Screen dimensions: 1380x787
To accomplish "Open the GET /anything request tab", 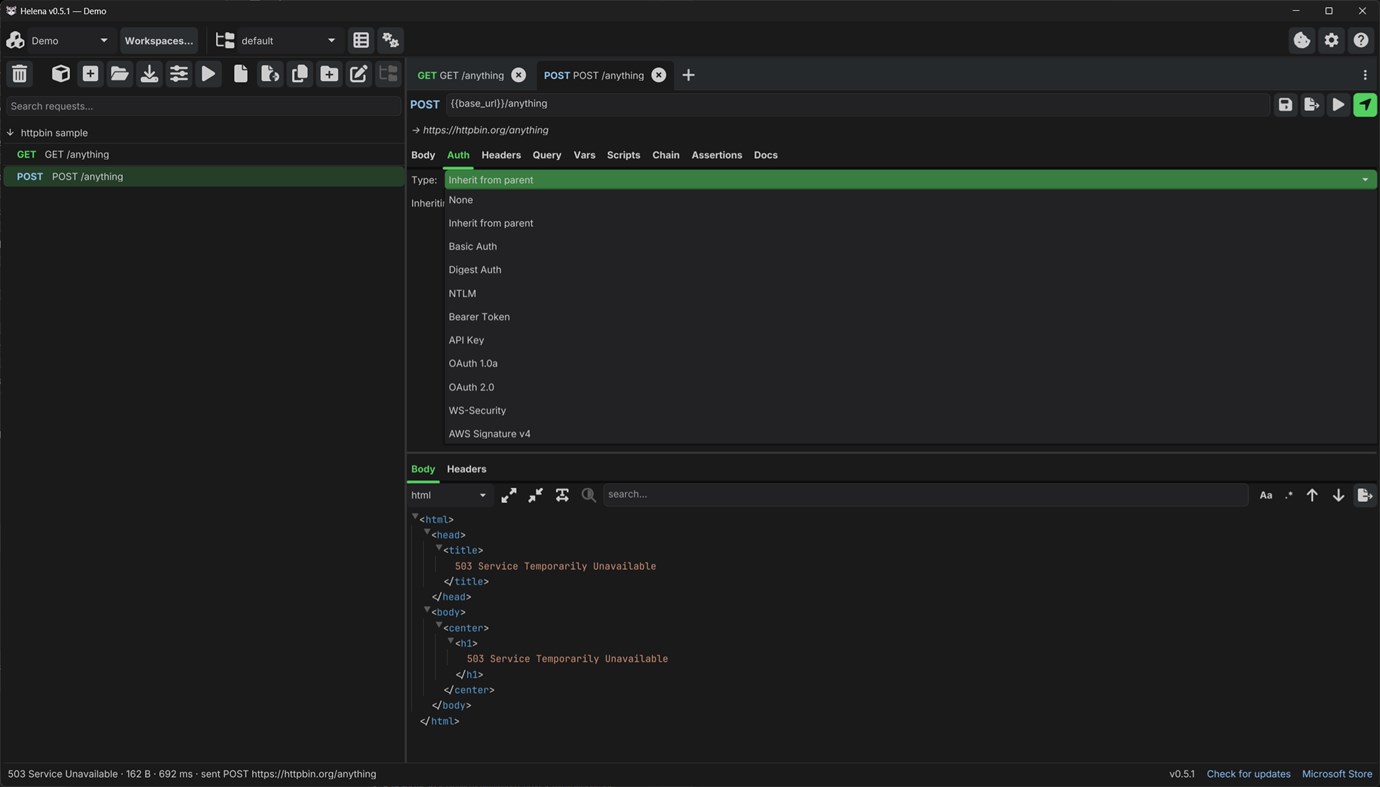I will click(461, 75).
